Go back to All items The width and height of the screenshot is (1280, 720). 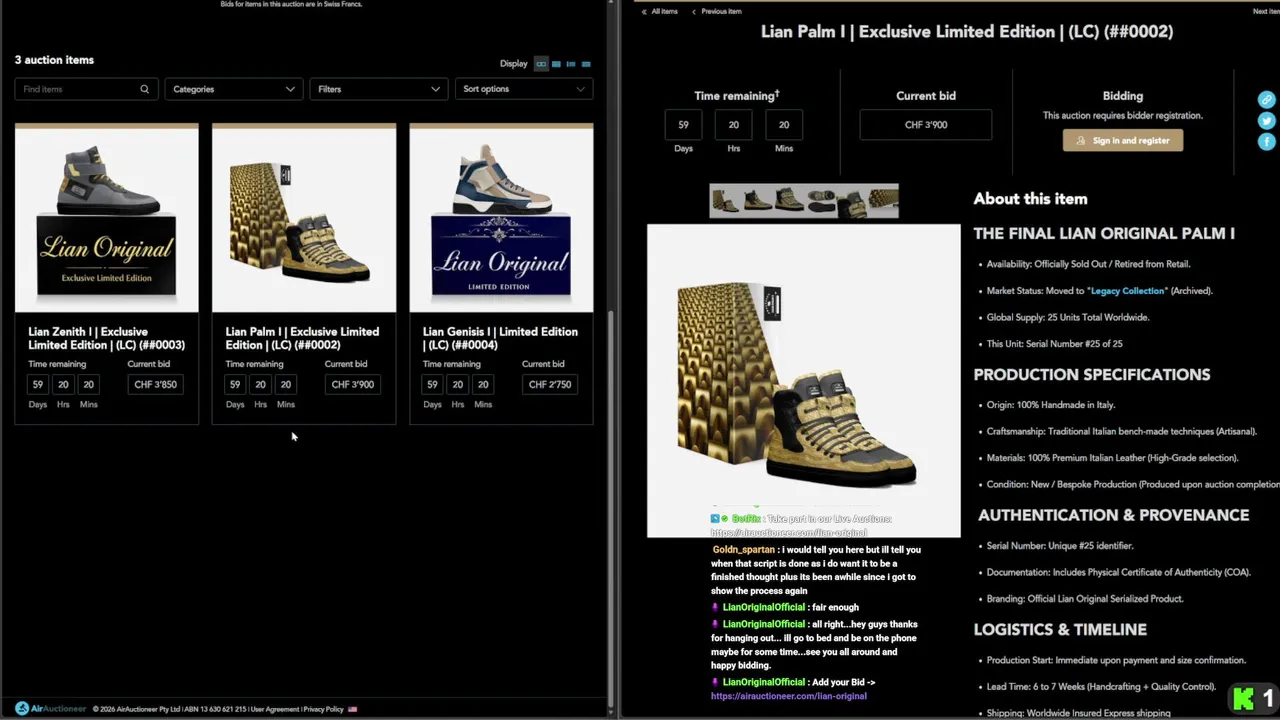[659, 11]
